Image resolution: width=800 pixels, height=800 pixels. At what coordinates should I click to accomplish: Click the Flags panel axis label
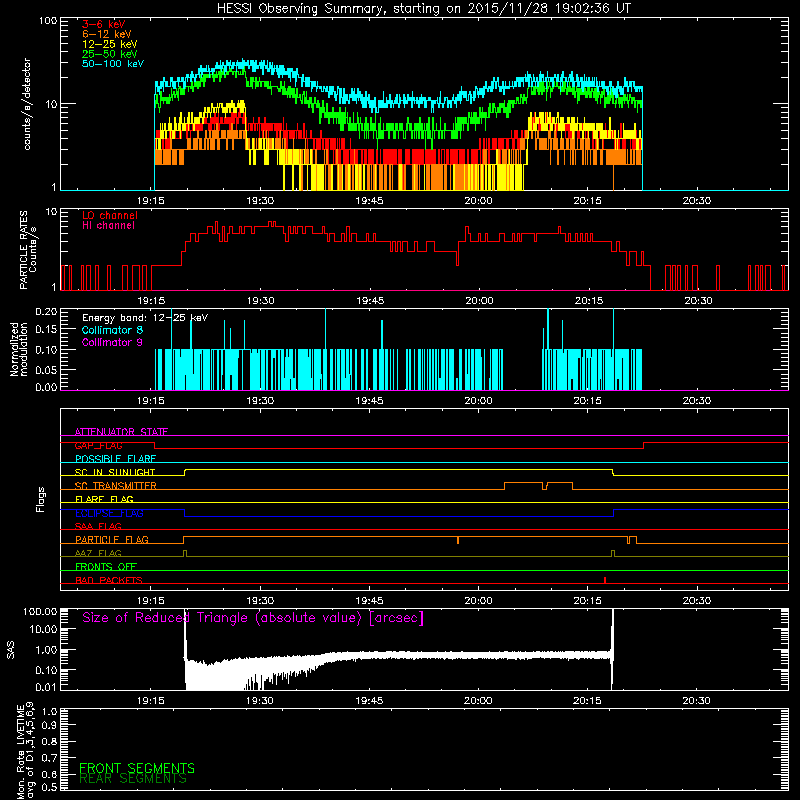pos(41,499)
